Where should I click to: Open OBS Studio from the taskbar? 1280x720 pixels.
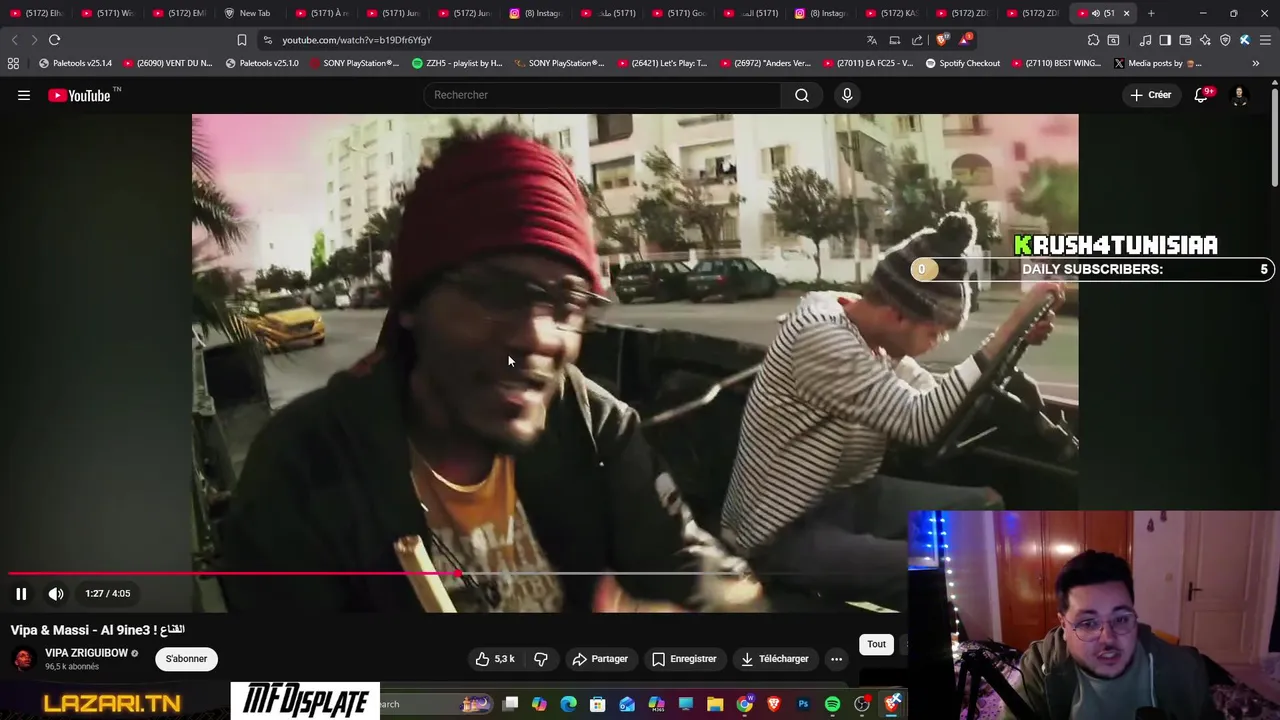pos(862,704)
